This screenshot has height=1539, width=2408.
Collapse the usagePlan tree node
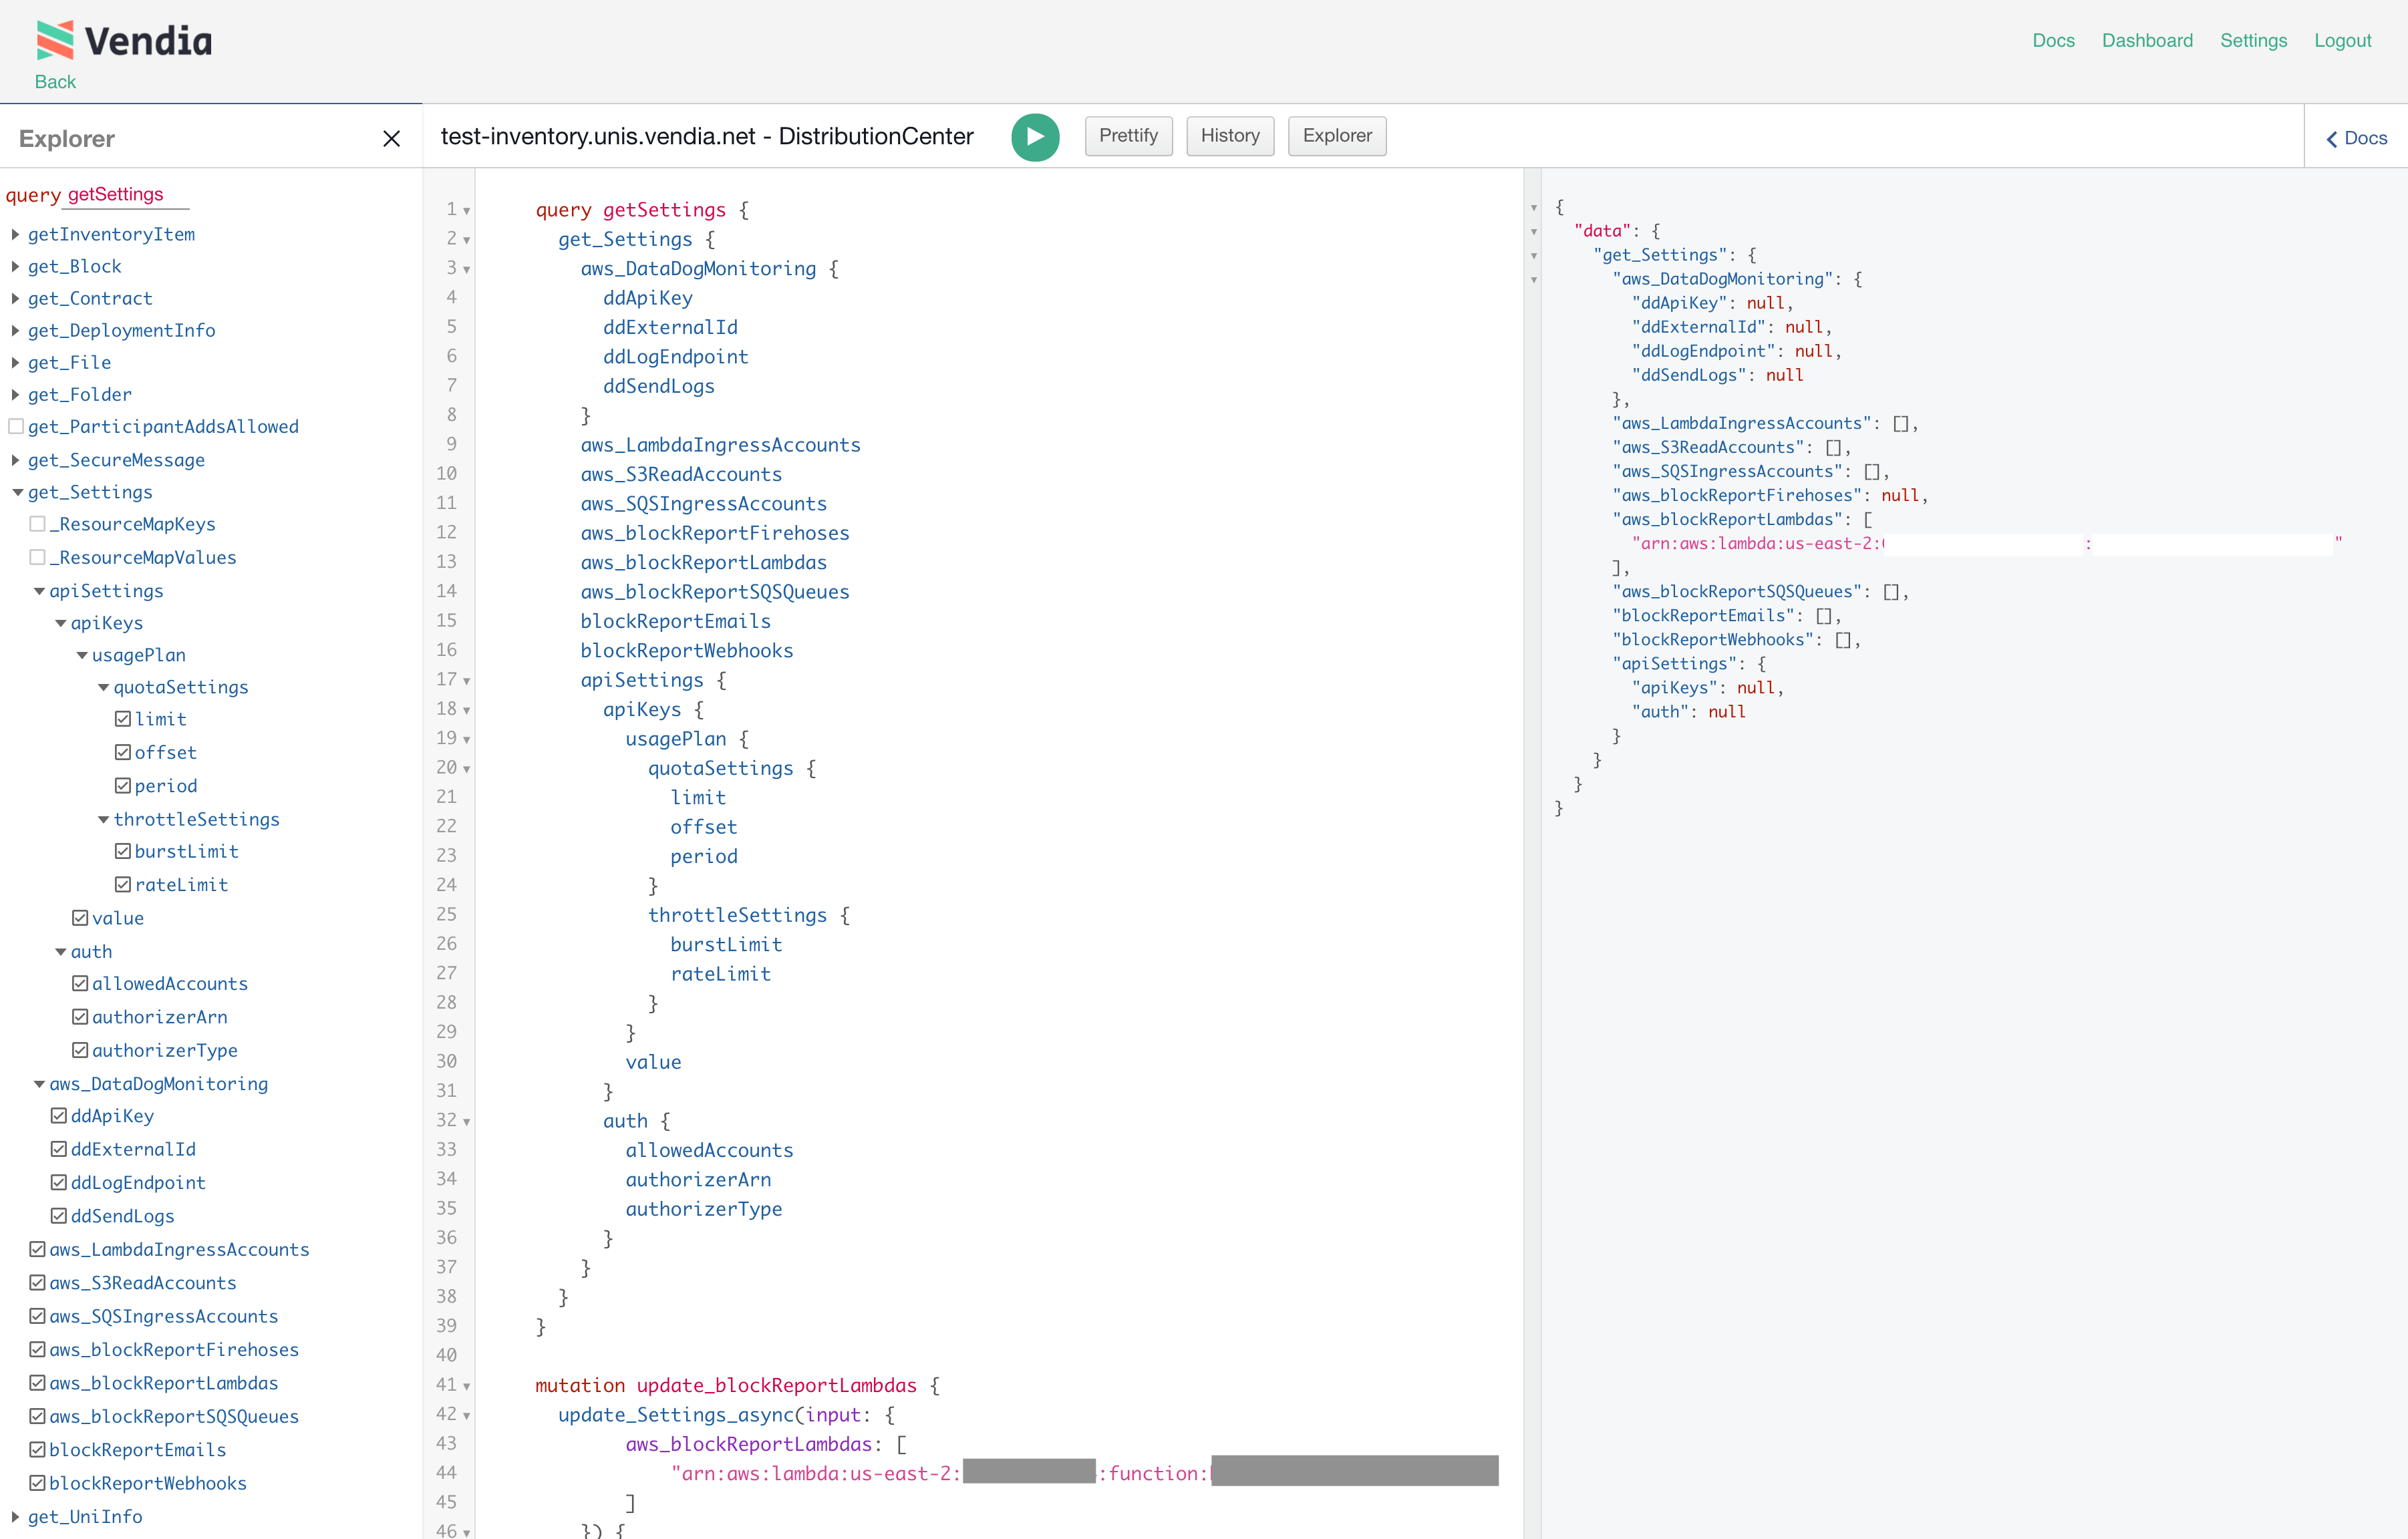point(82,655)
